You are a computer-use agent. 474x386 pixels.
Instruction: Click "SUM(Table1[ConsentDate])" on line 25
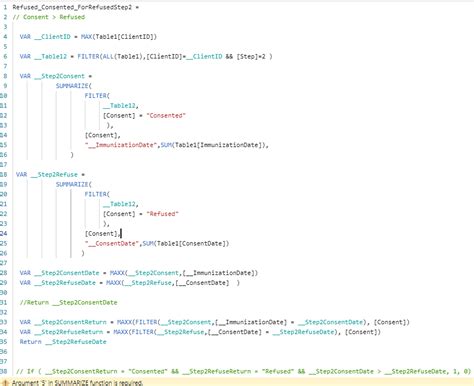pos(186,243)
